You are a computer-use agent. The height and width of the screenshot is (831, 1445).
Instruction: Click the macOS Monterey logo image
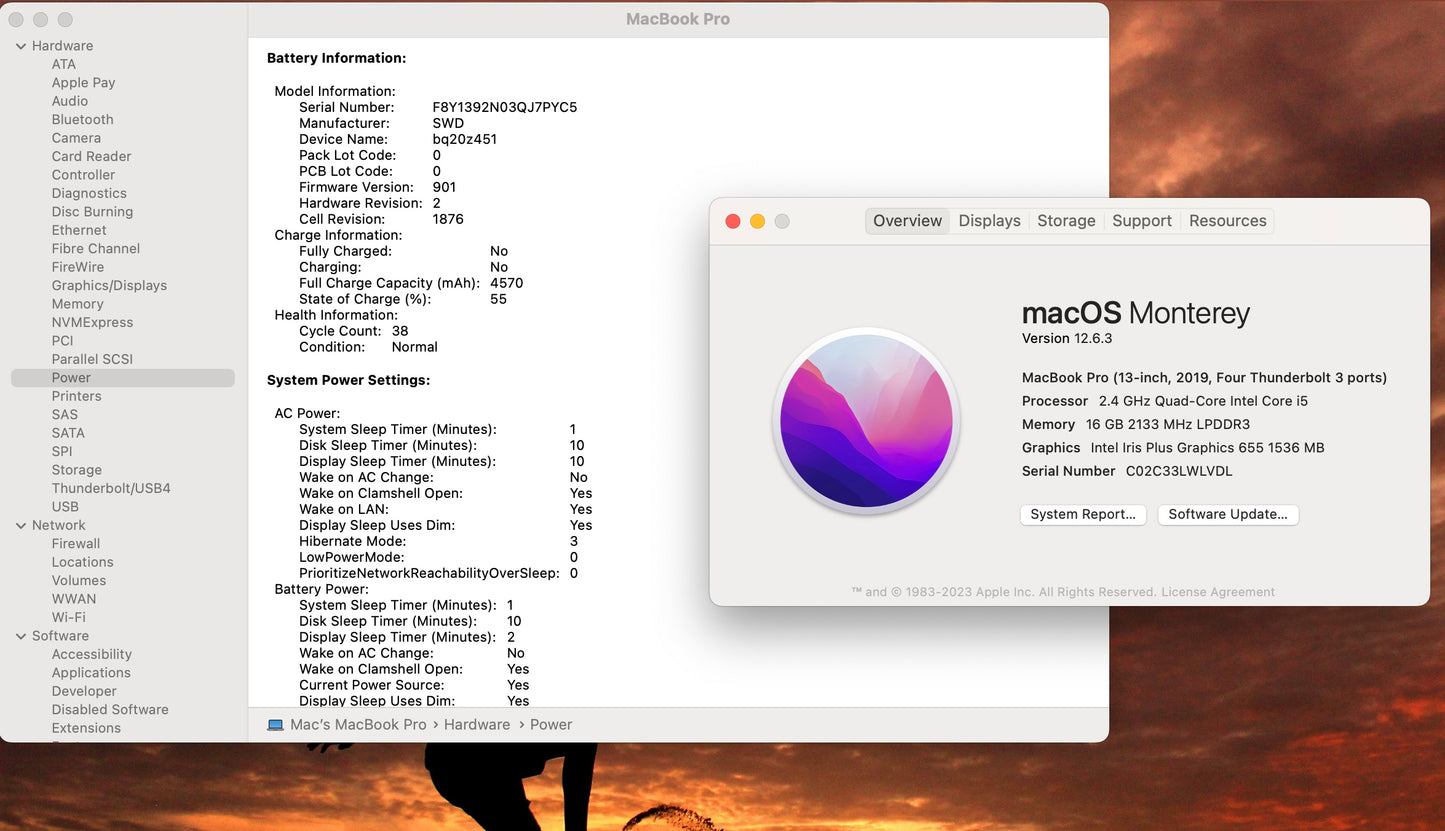click(x=866, y=421)
